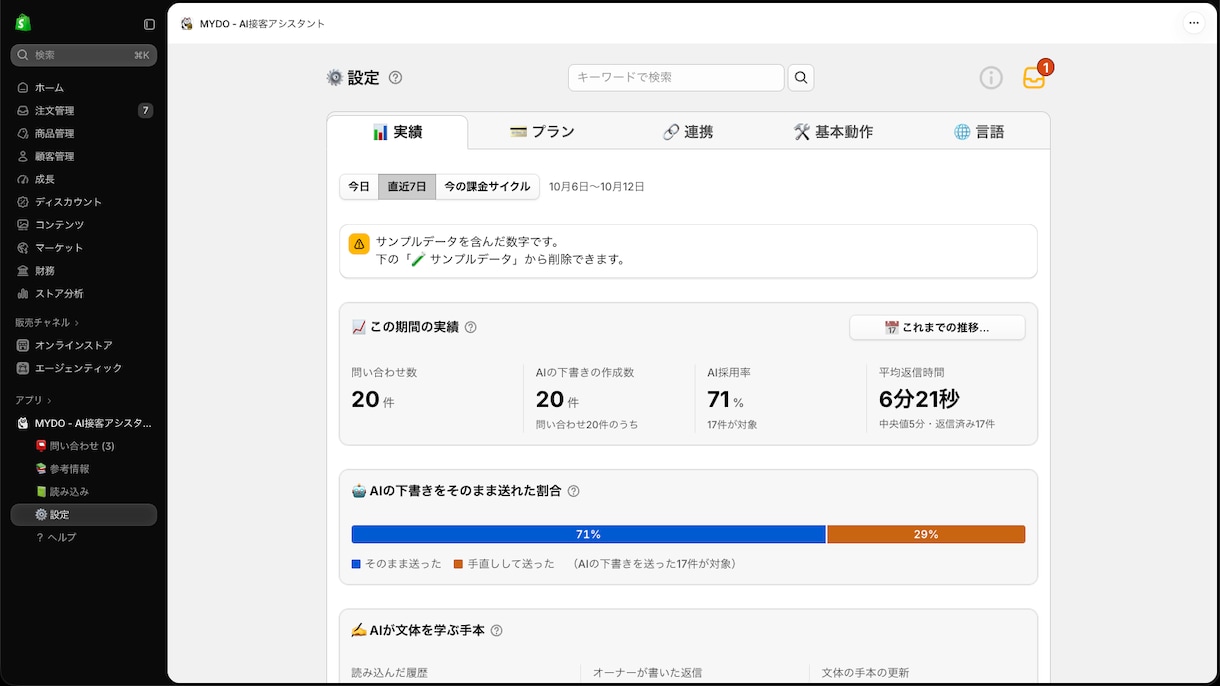The width and height of the screenshot is (1220, 686).
Task: Open ヘルプ in the sidebar
Action: [x=84, y=538]
